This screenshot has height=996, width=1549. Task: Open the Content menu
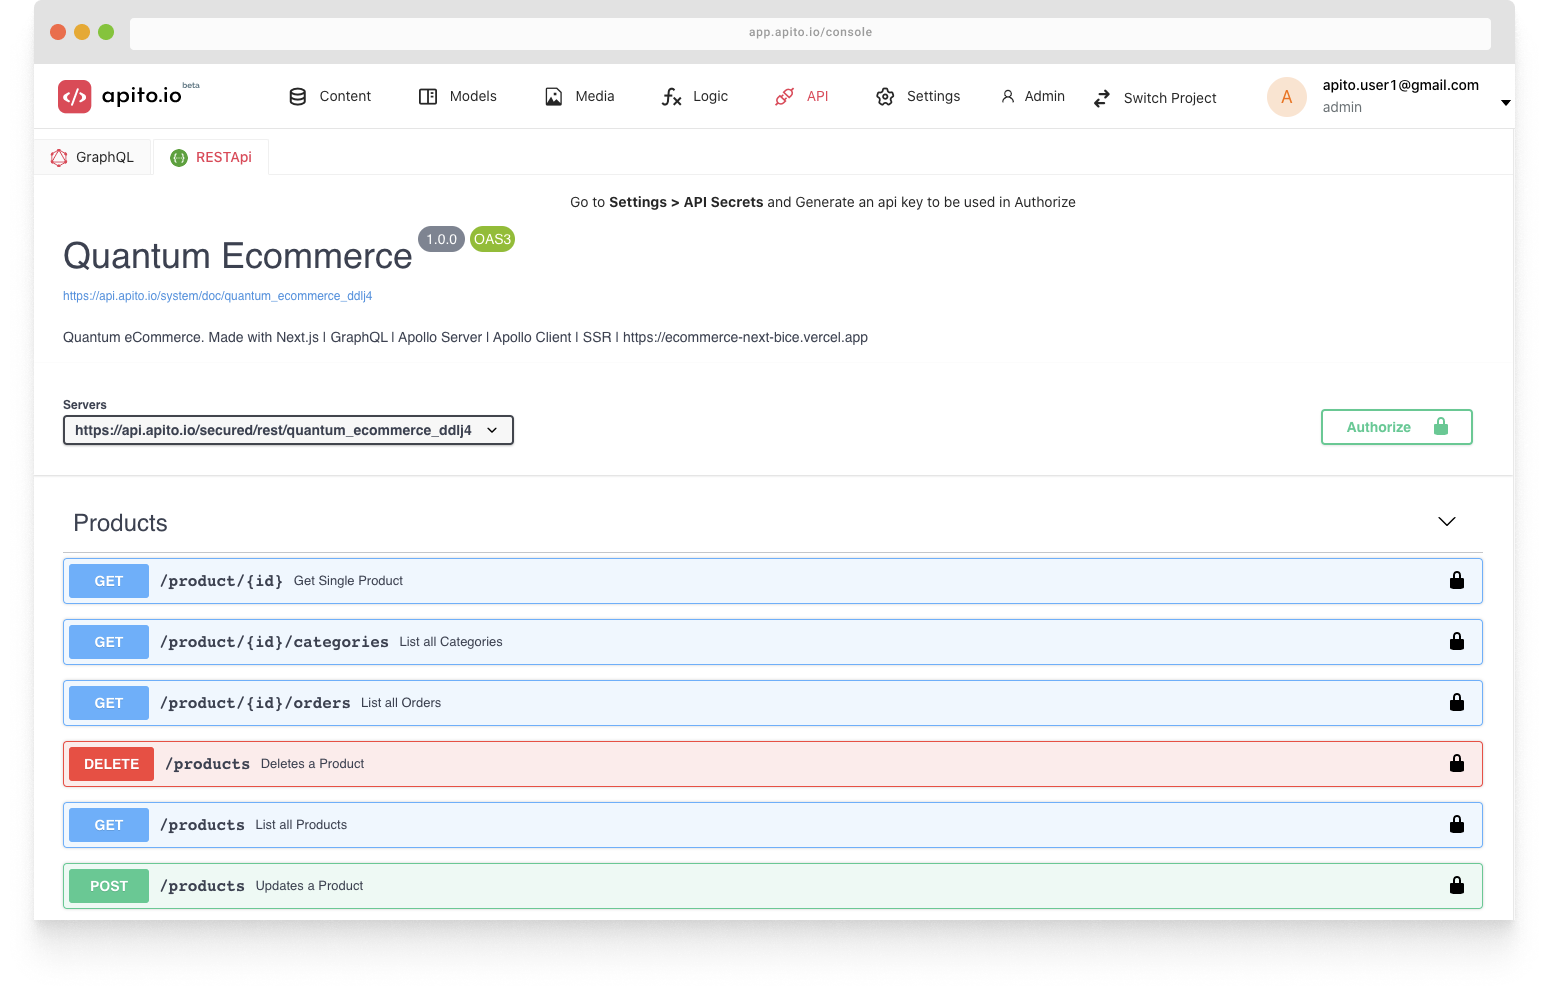coord(345,97)
